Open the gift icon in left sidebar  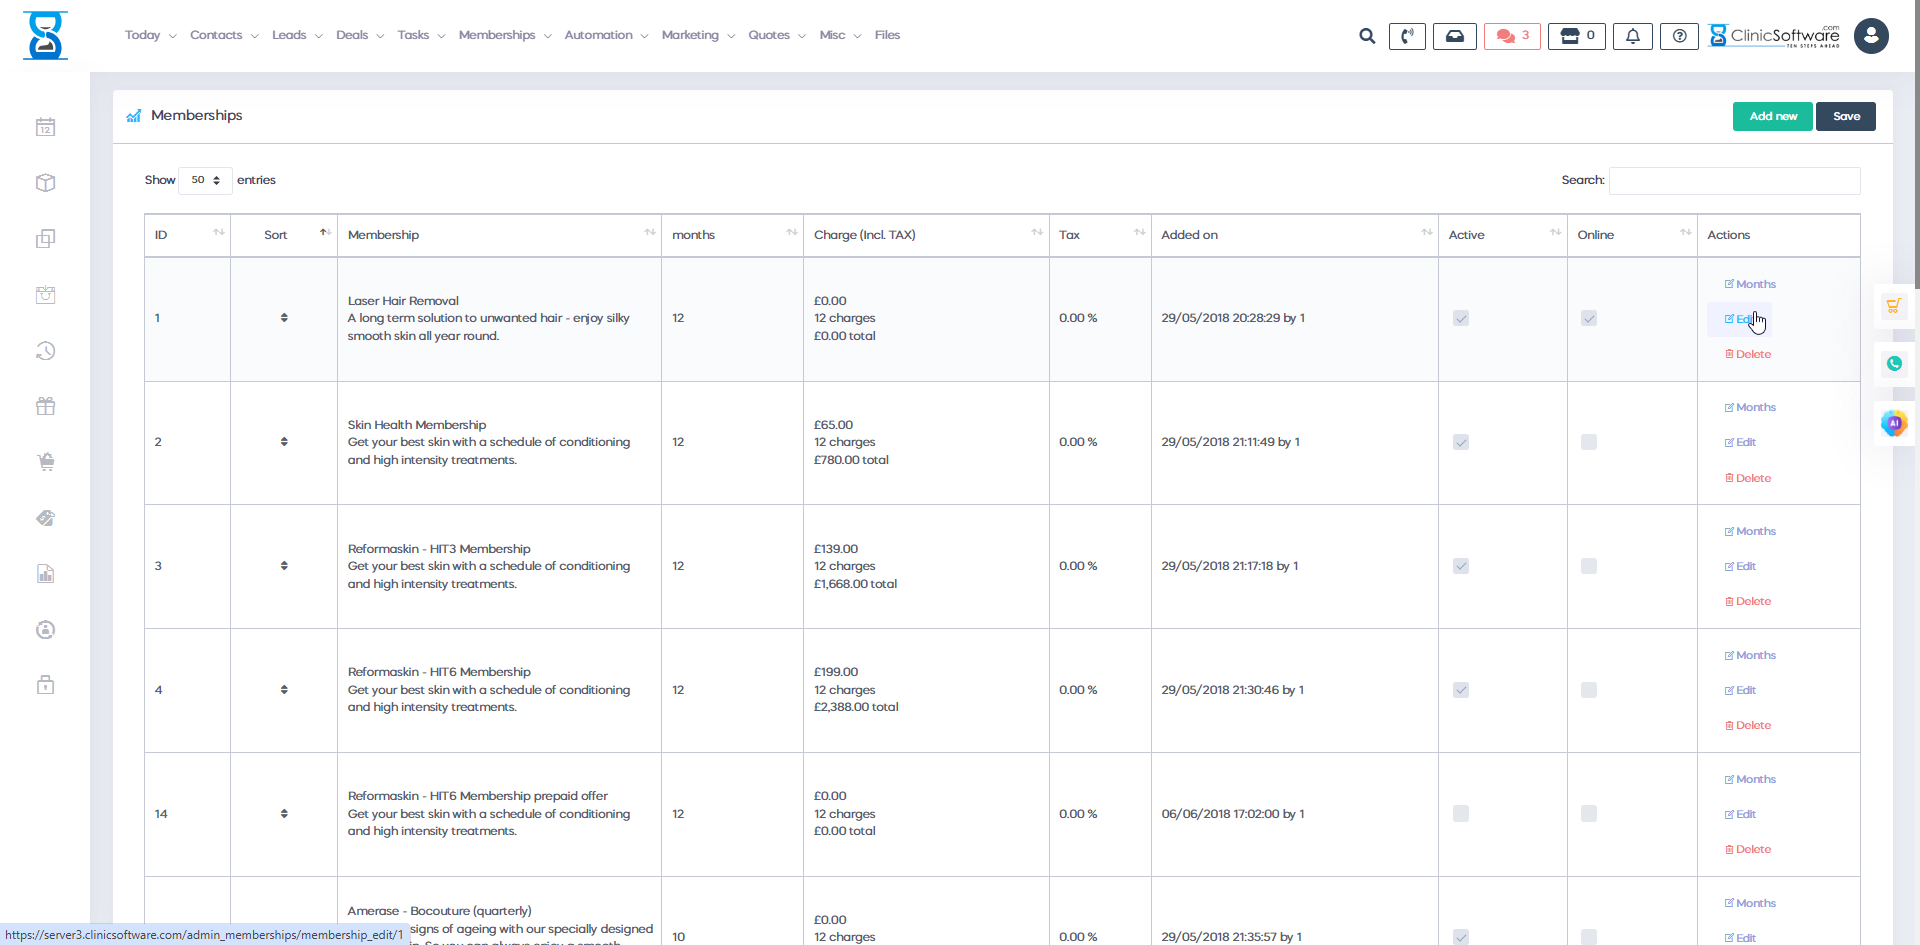point(45,406)
